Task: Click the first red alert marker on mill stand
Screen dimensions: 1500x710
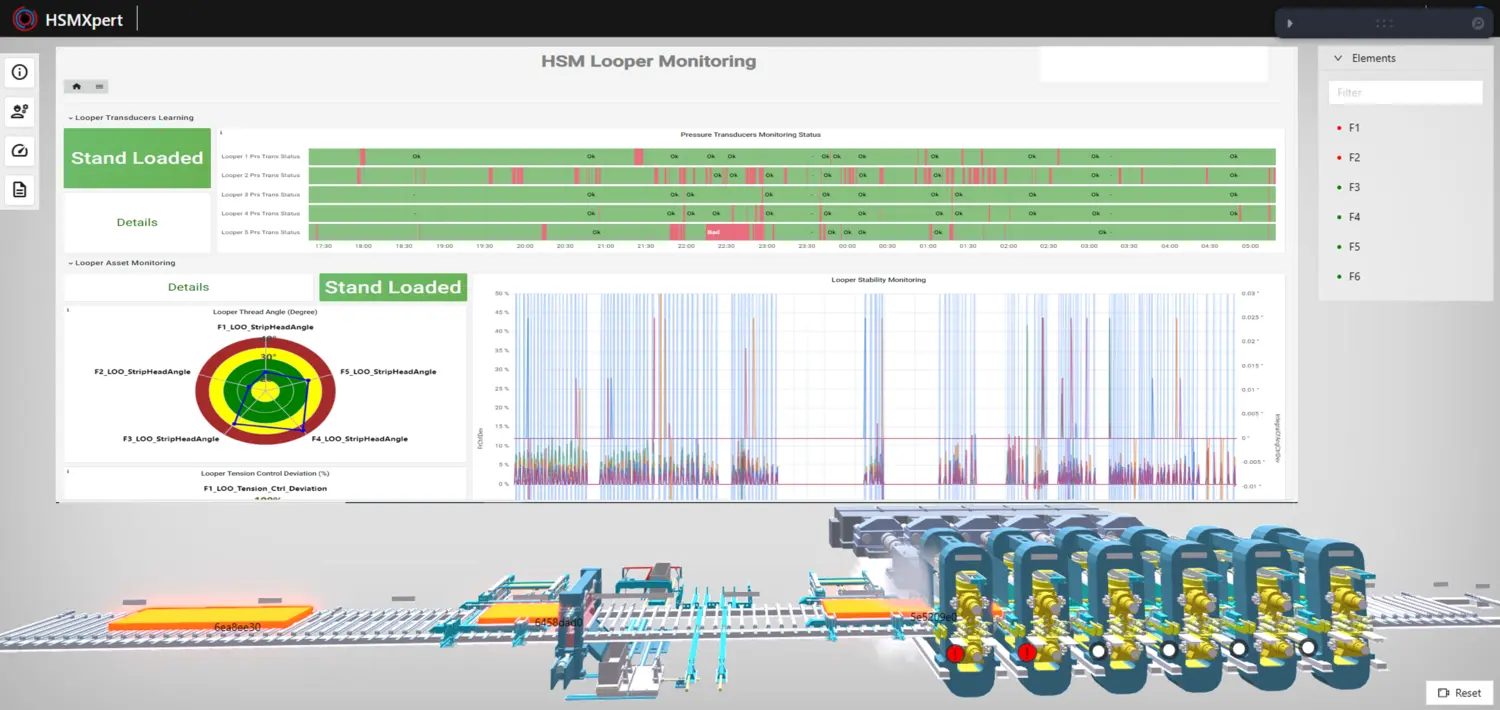Action: (x=955, y=653)
